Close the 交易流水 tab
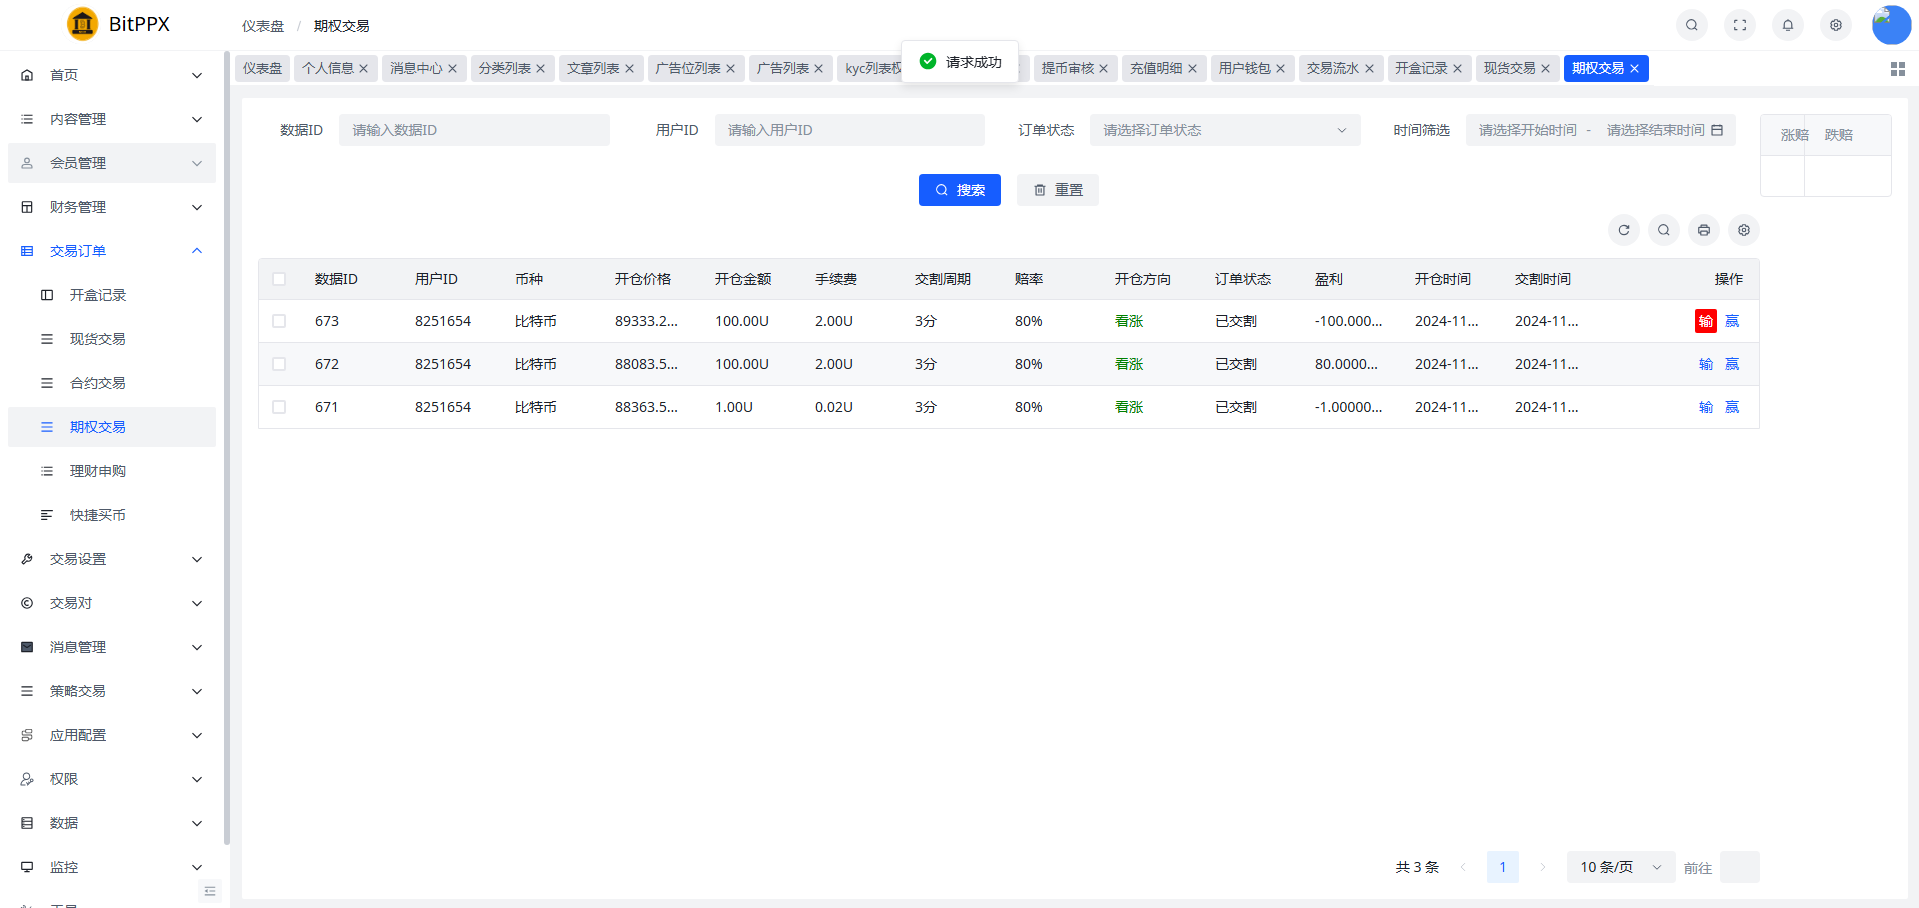 tap(1369, 69)
